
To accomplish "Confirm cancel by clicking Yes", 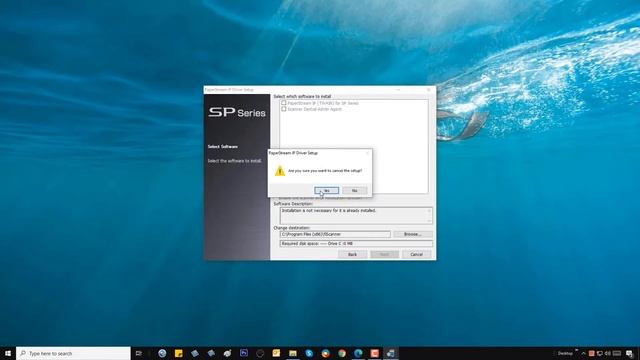I will (x=327, y=191).
